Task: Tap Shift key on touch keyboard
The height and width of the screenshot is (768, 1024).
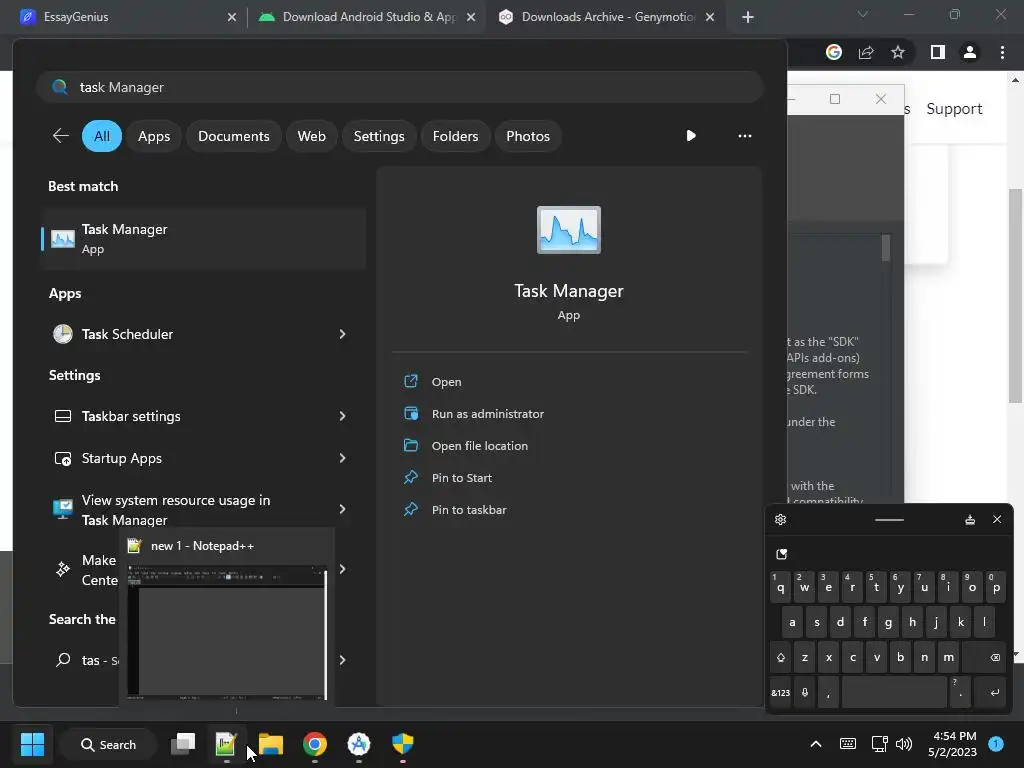Action: click(781, 658)
